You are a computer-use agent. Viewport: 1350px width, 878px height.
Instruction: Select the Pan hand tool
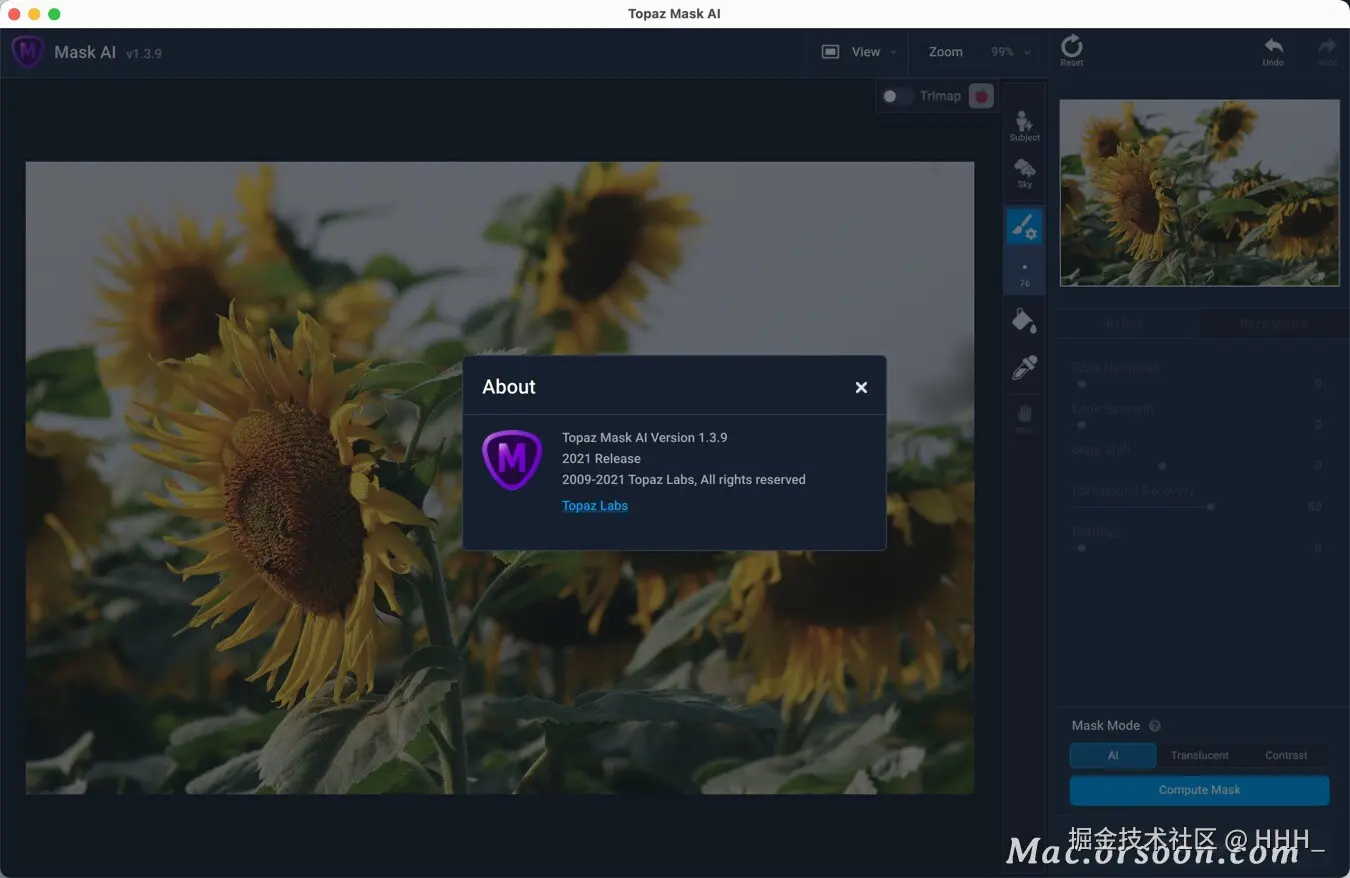[1024, 418]
